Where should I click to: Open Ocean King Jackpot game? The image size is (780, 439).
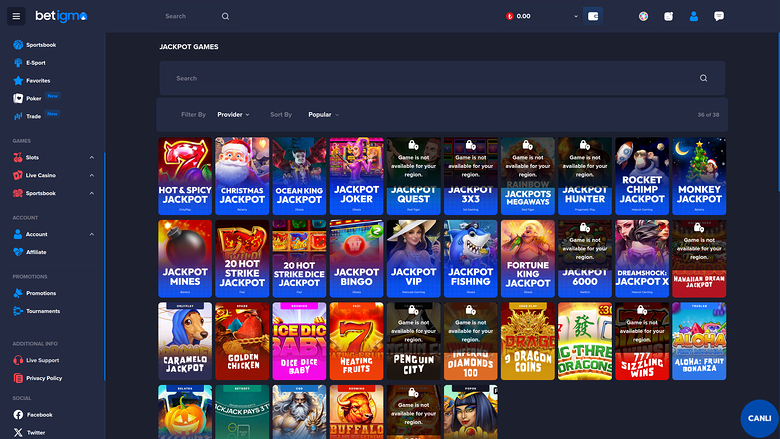[x=299, y=176]
